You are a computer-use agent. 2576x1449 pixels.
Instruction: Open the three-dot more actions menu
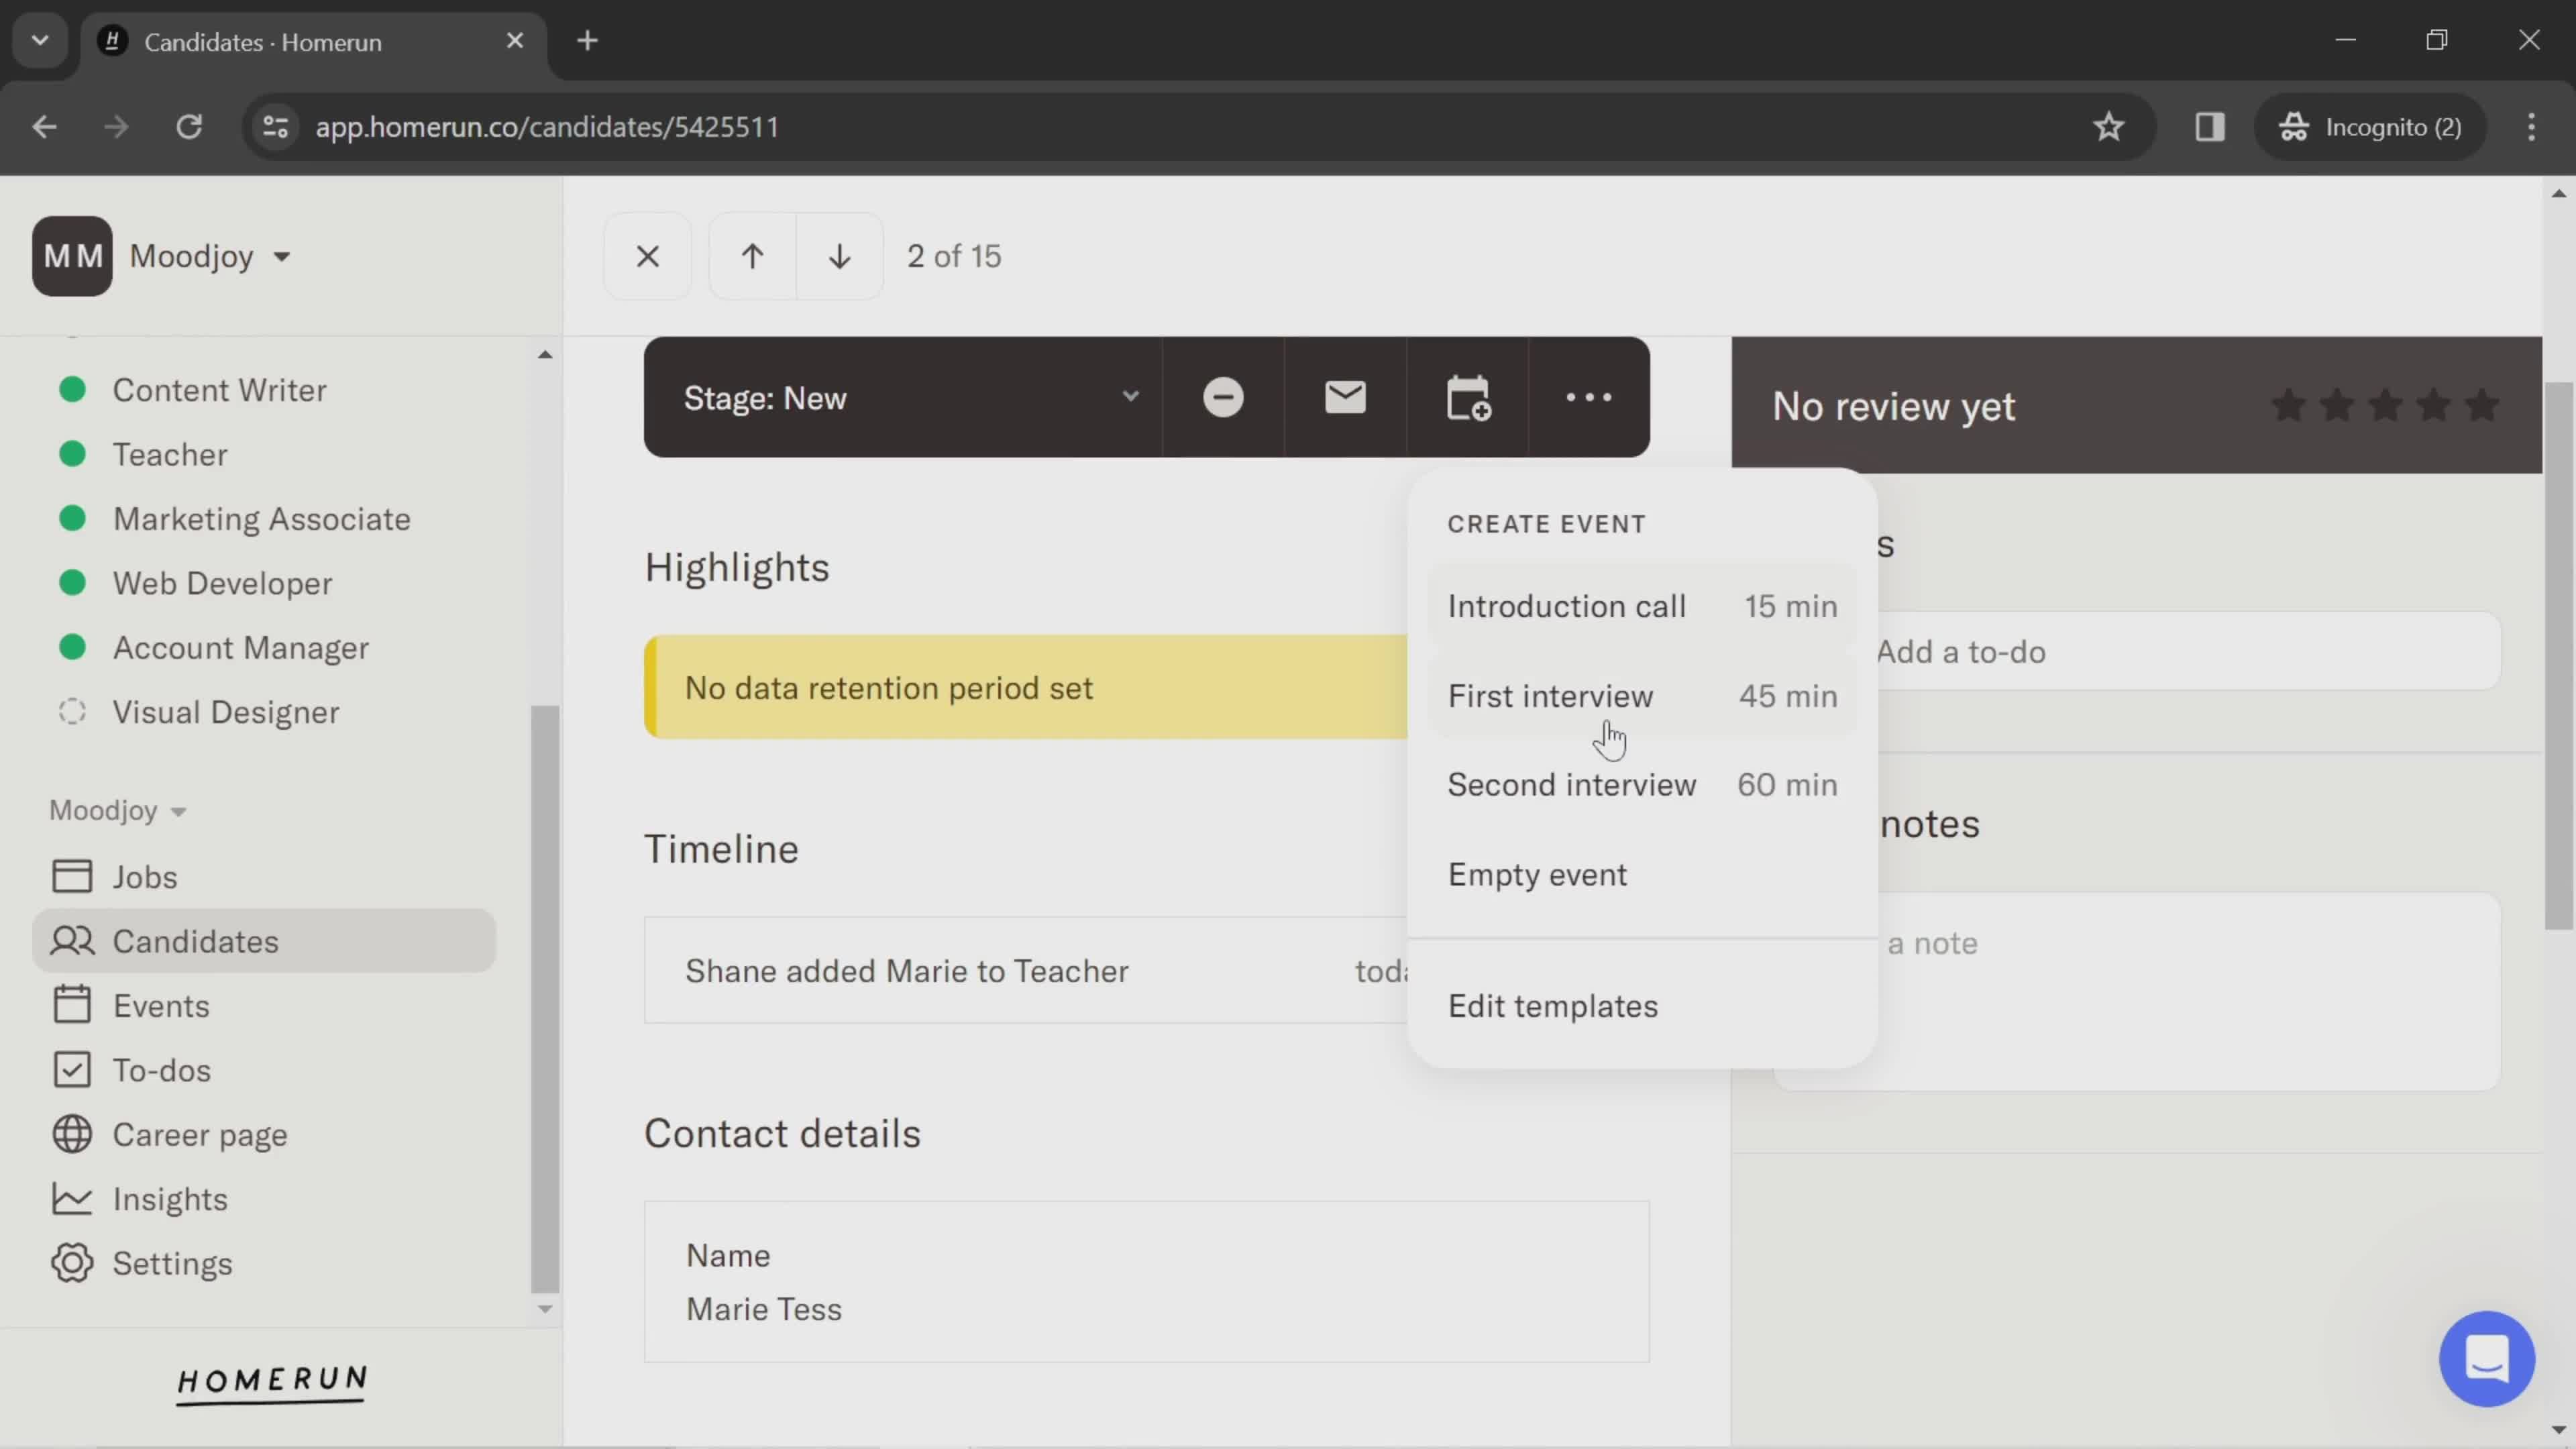click(1589, 397)
